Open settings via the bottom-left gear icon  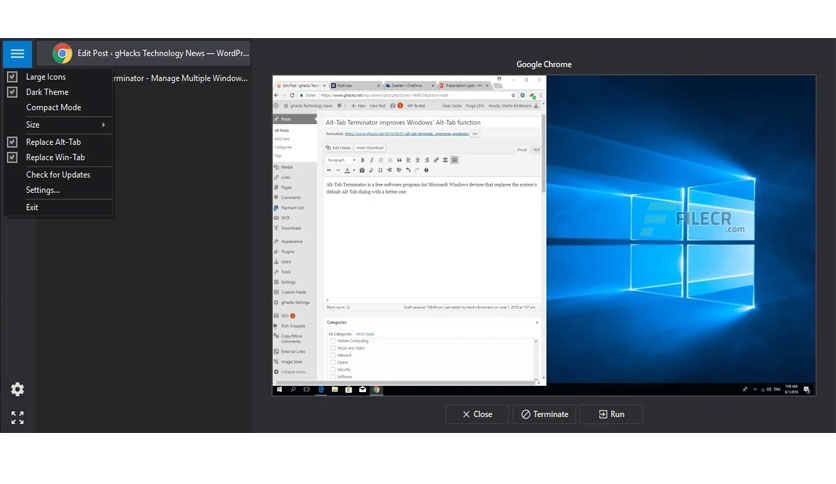(x=18, y=389)
